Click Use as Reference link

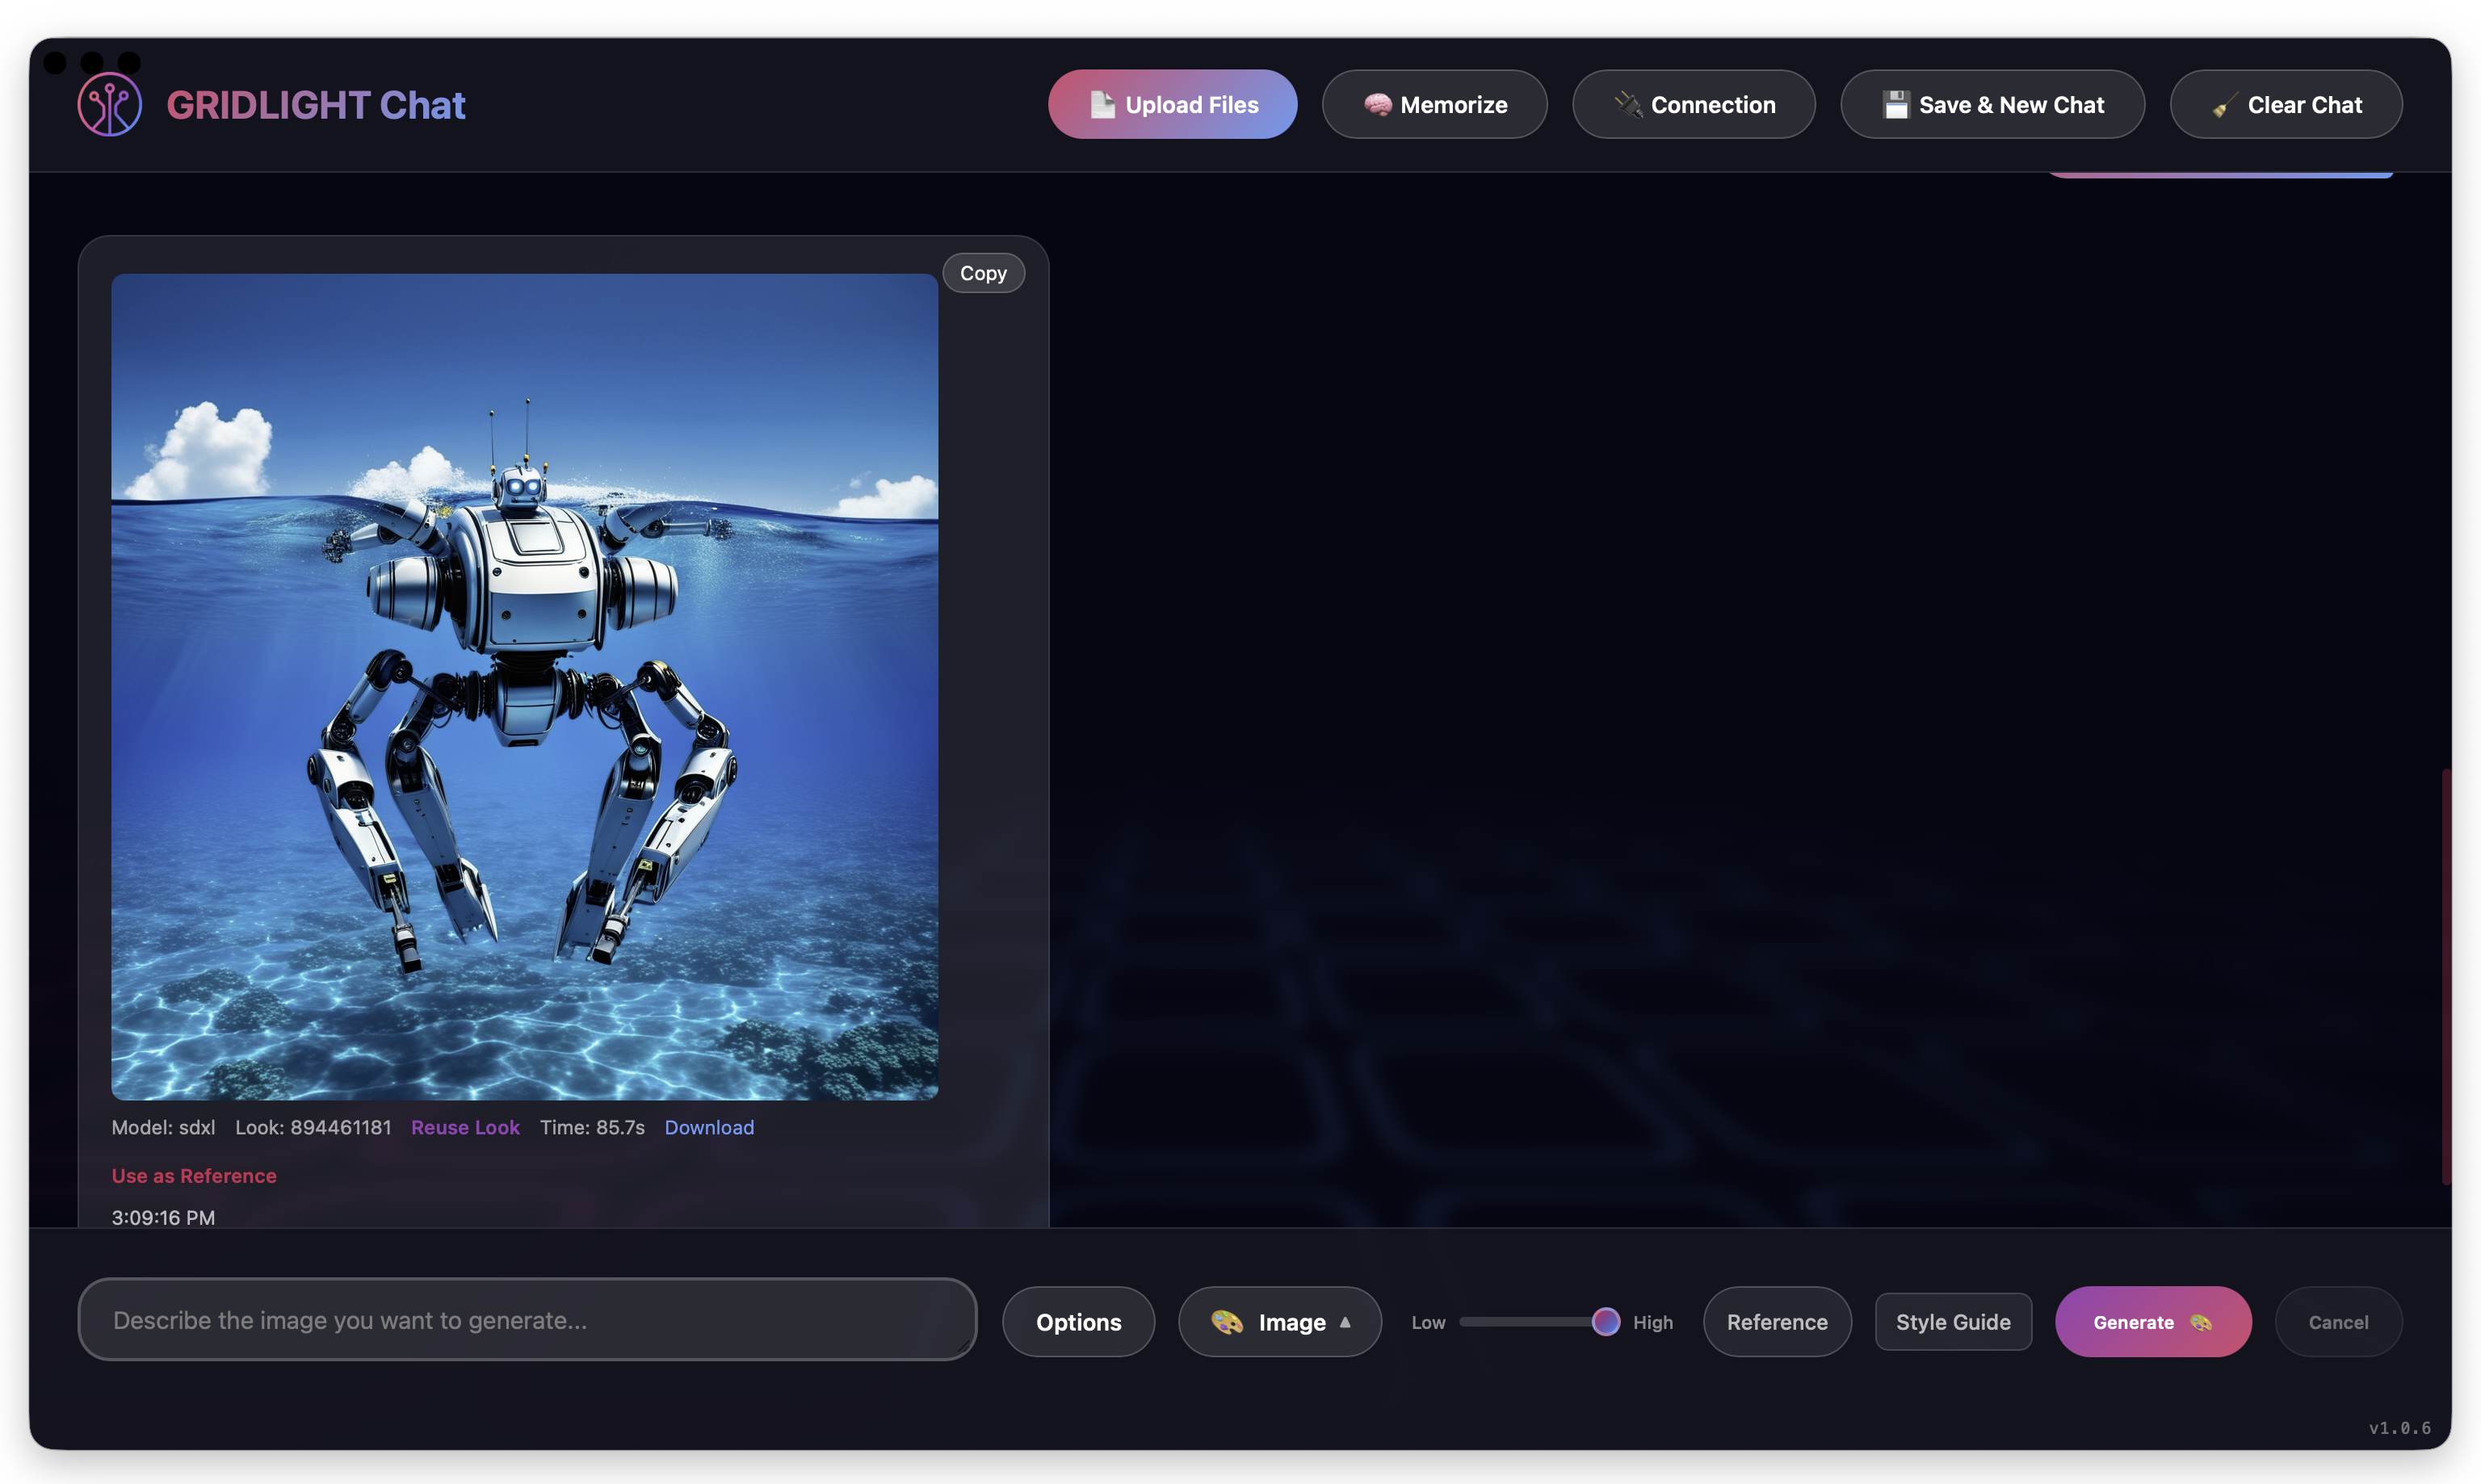(194, 1176)
